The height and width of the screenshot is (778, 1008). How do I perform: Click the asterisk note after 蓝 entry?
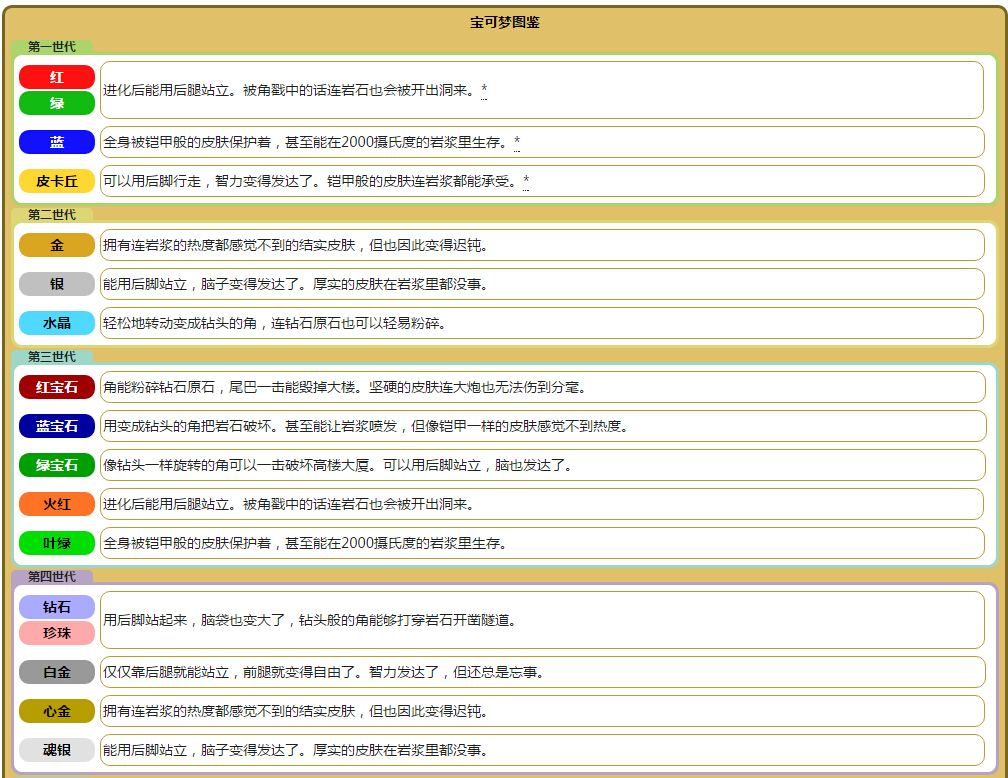tap(517, 142)
